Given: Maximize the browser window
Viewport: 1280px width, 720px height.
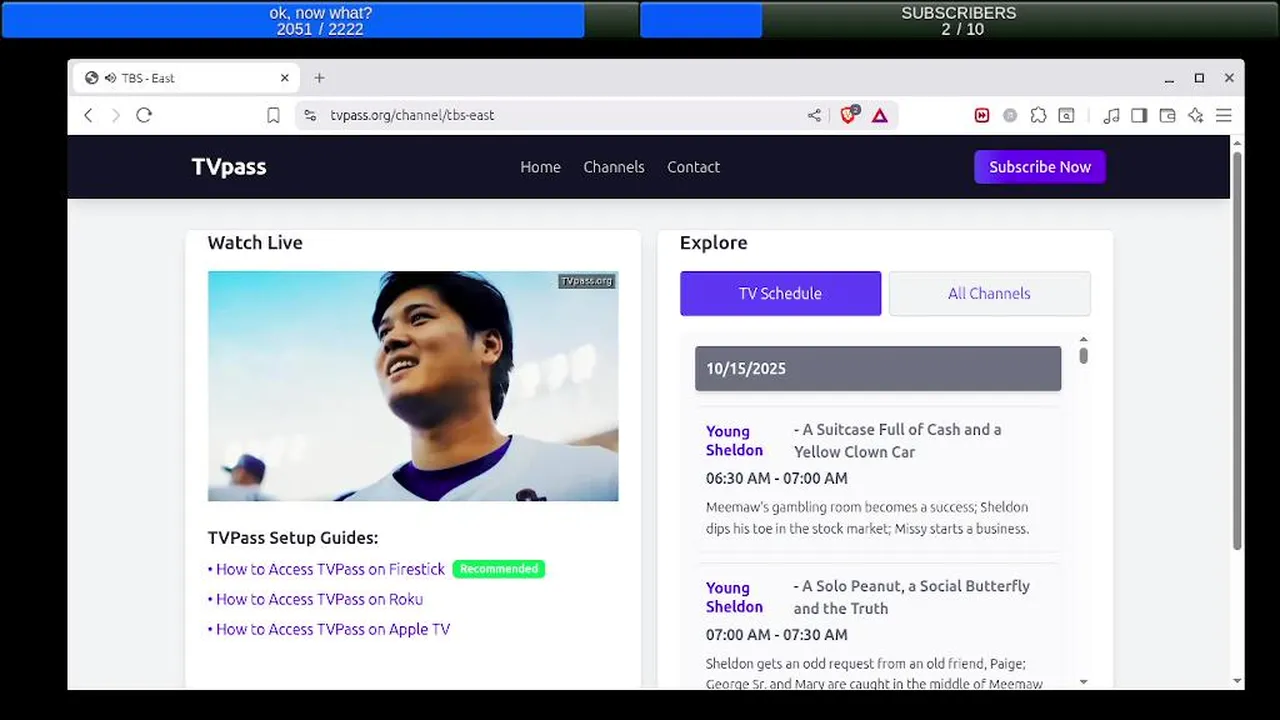Looking at the screenshot, I should (1199, 78).
